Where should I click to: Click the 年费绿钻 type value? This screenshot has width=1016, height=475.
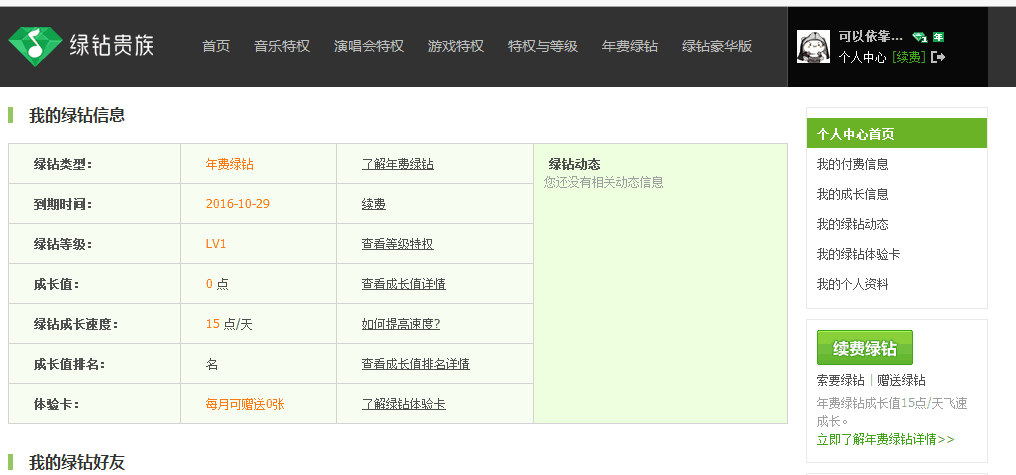click(229, 165)
